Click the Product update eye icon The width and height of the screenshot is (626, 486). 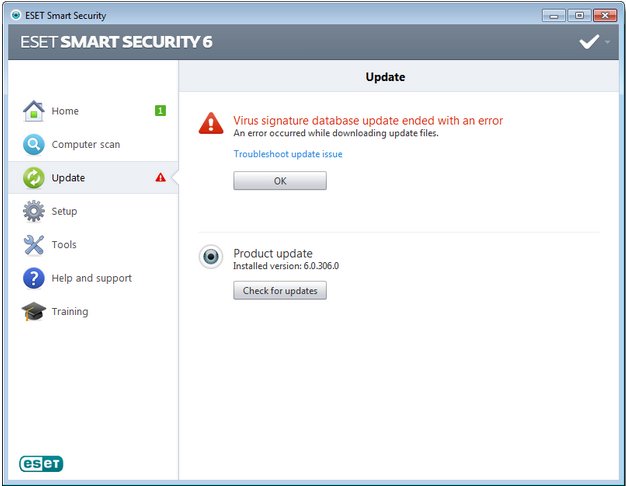click(211, 256)
